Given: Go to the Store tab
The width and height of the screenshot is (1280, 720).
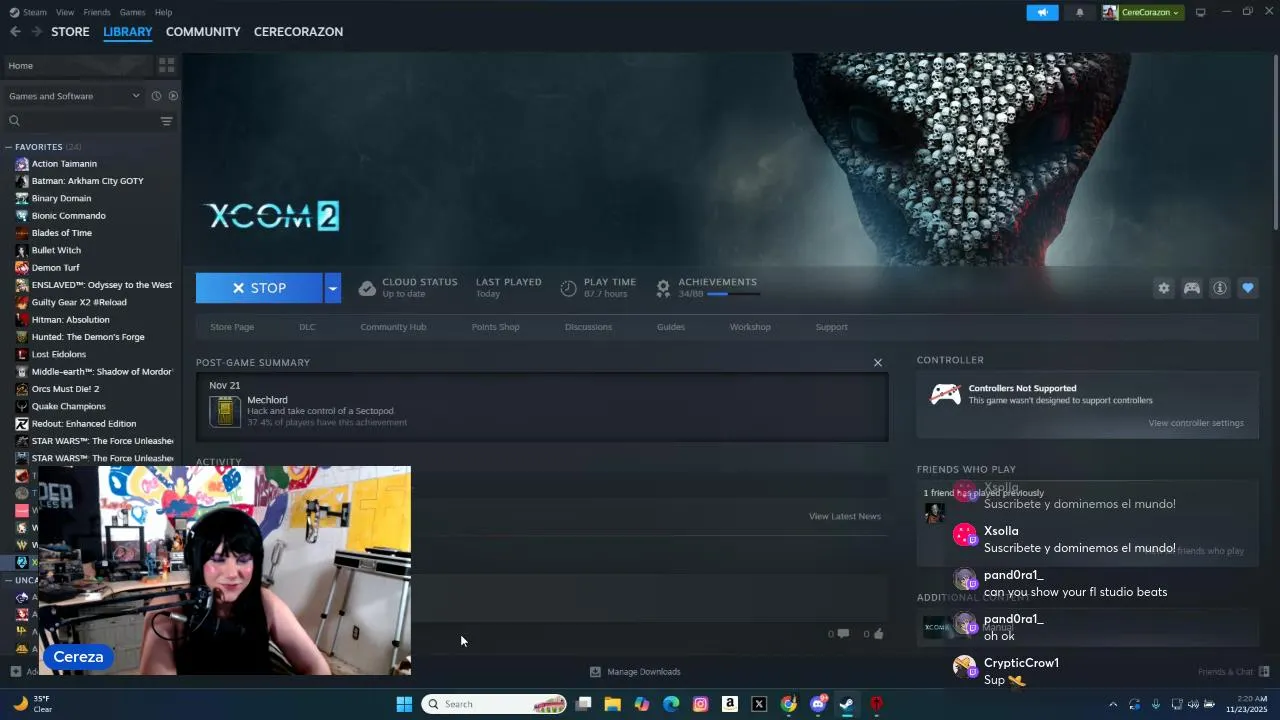Looking at the screenshot, I should (x=70, y=32).
